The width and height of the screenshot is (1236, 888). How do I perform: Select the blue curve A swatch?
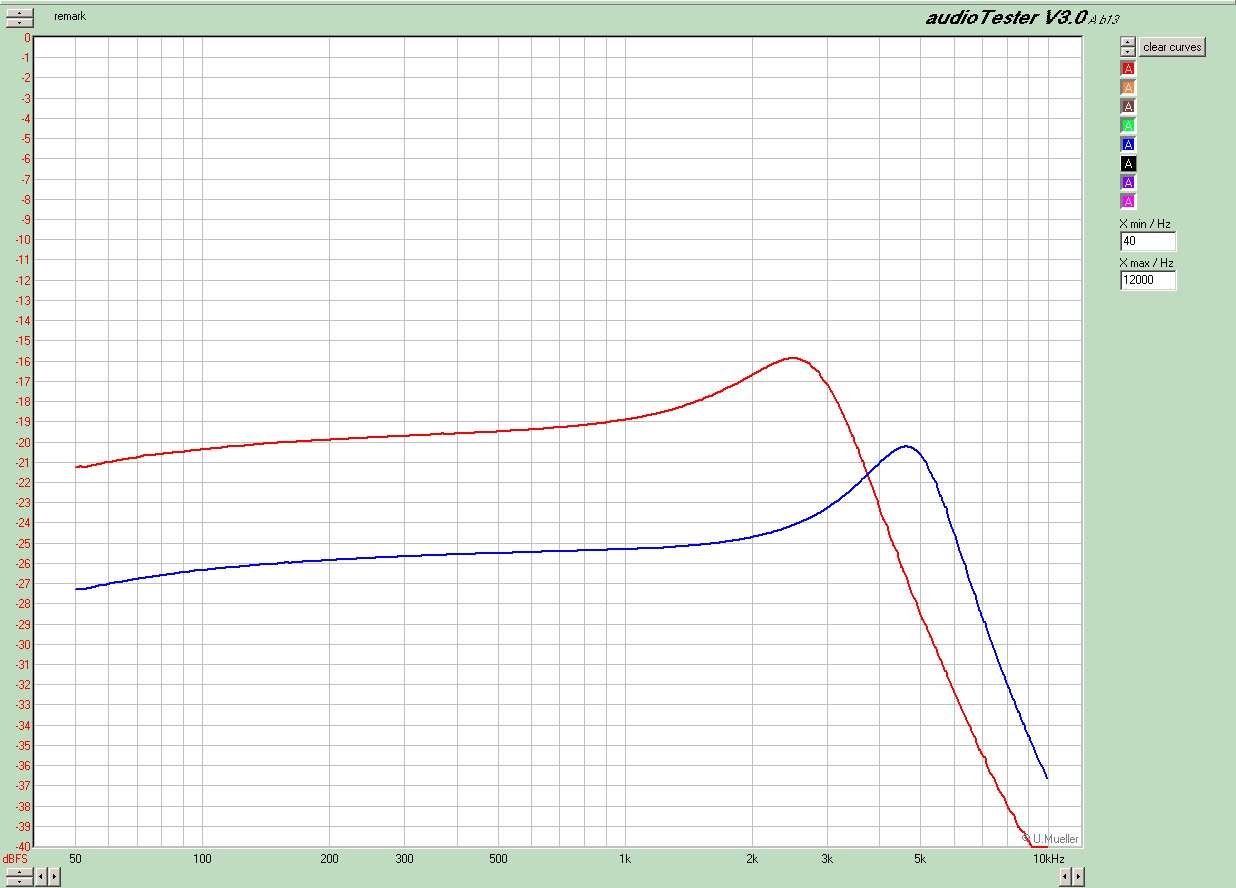[1128, 144]
